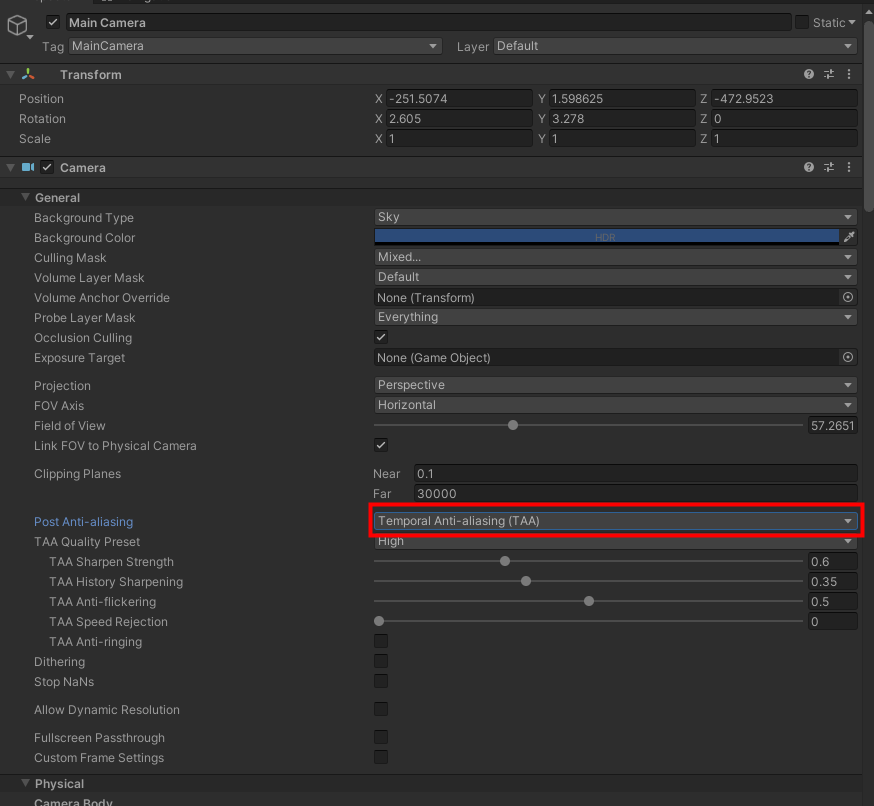The width and height of the screenshot is (874, 806).
Task: Open the Transform three-dot menu
Action: 848,74
